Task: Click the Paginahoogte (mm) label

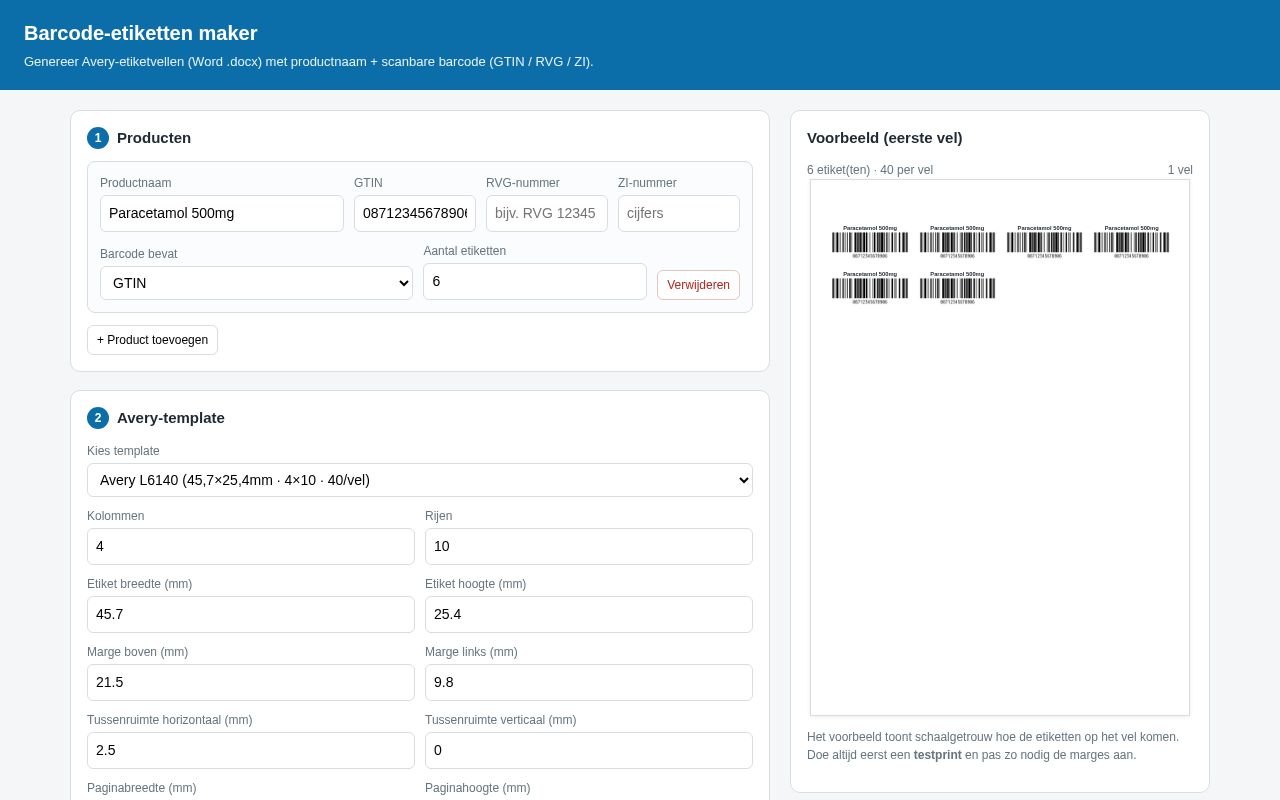Action: pyautogui.click(x=478, y=788)
